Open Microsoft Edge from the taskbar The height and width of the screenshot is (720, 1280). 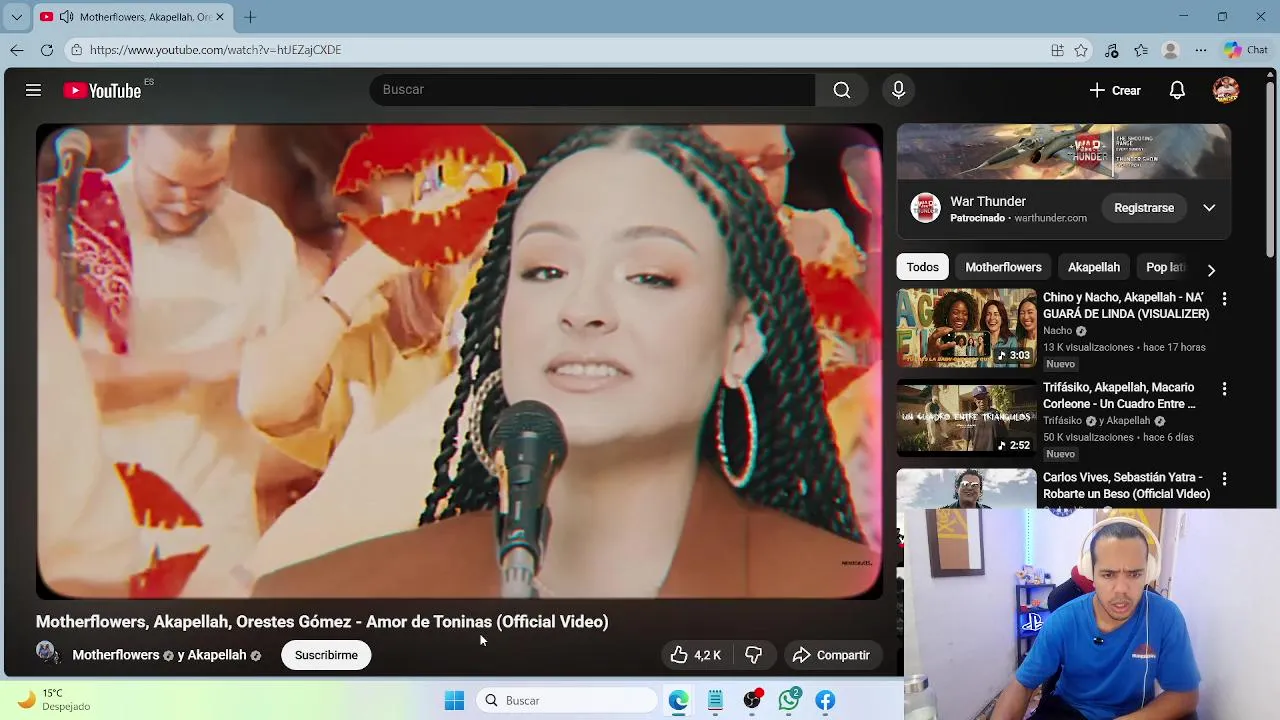tap(679, 700)
